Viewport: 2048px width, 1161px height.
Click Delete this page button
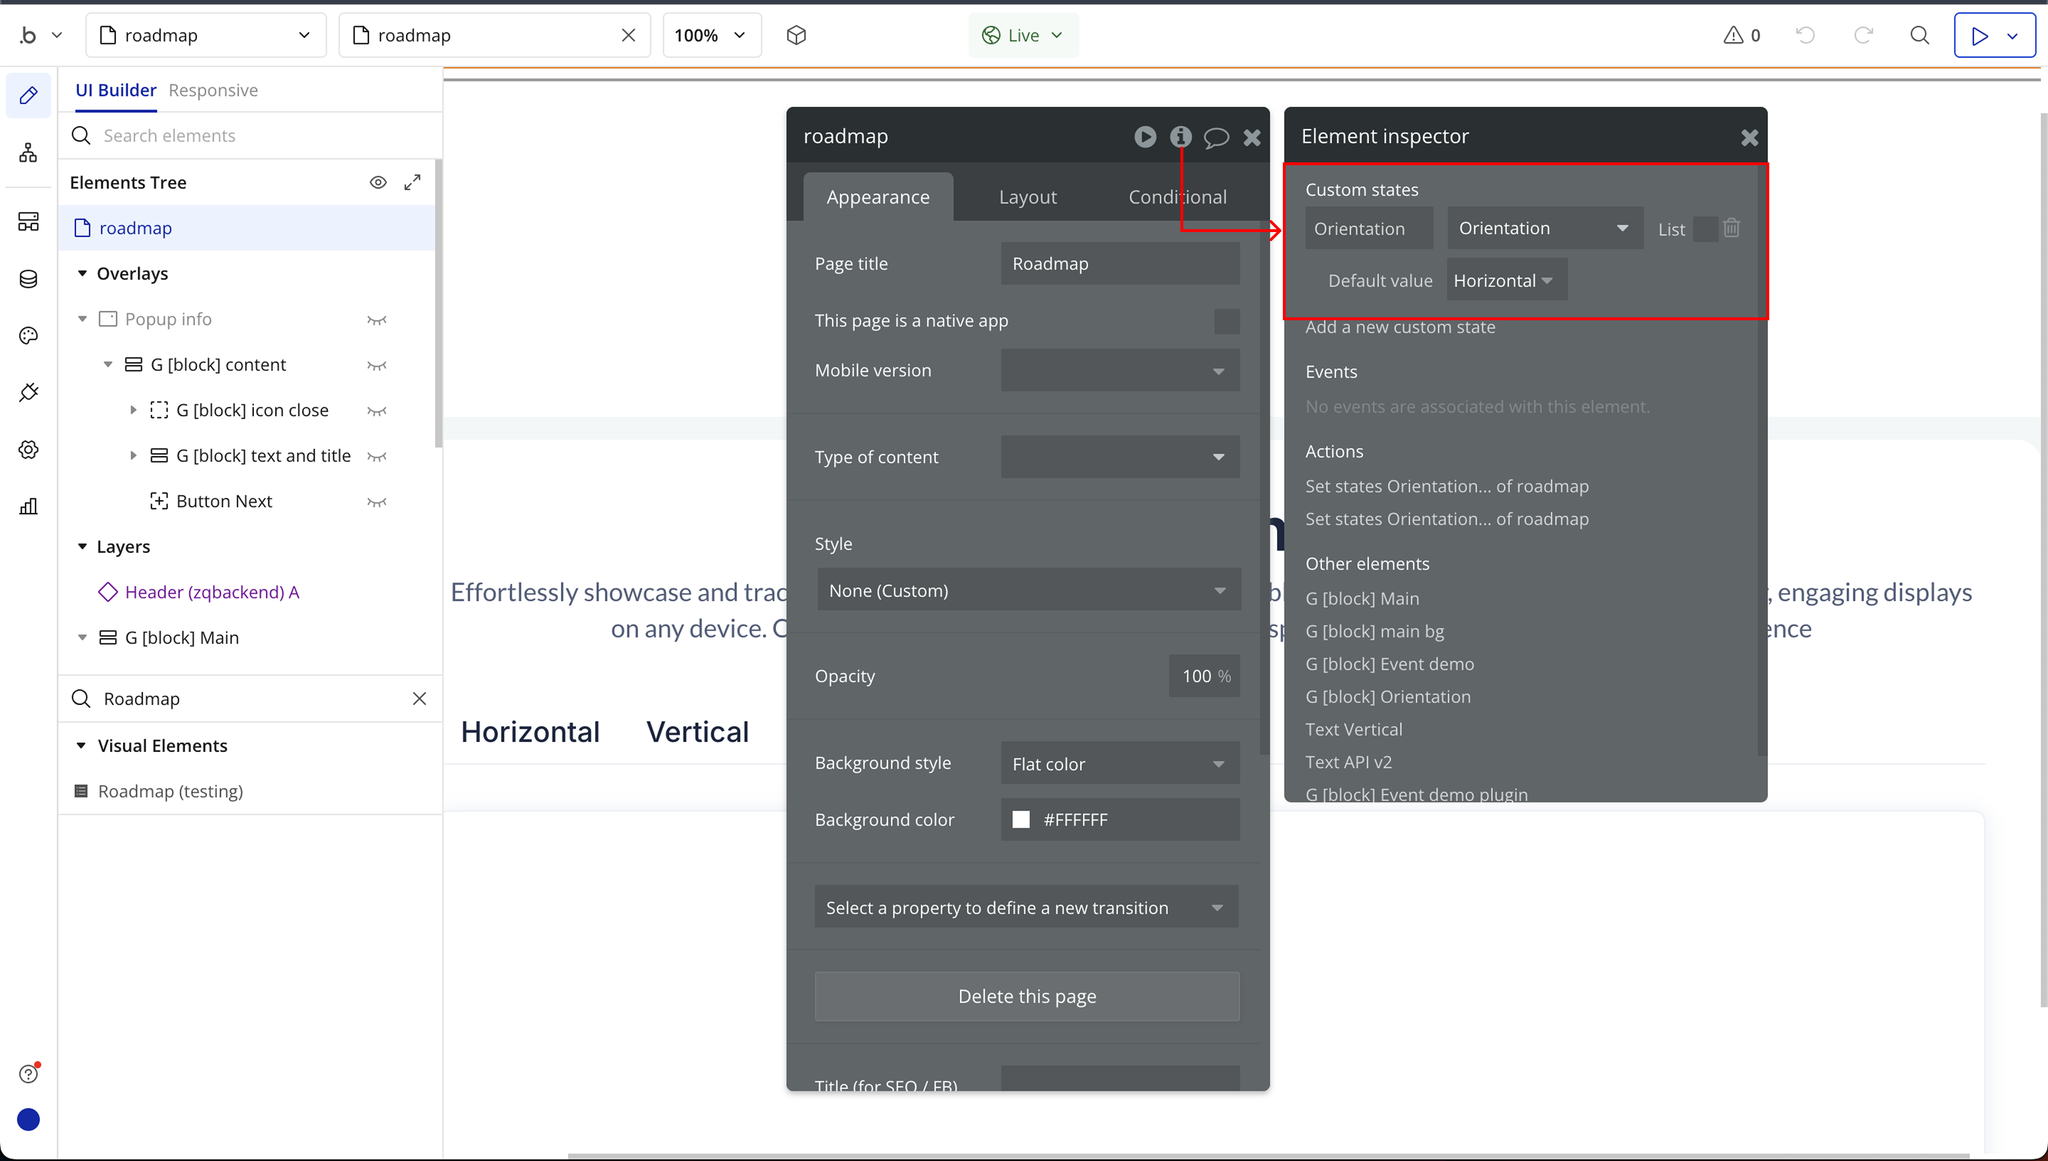[x=1026, y=996]
